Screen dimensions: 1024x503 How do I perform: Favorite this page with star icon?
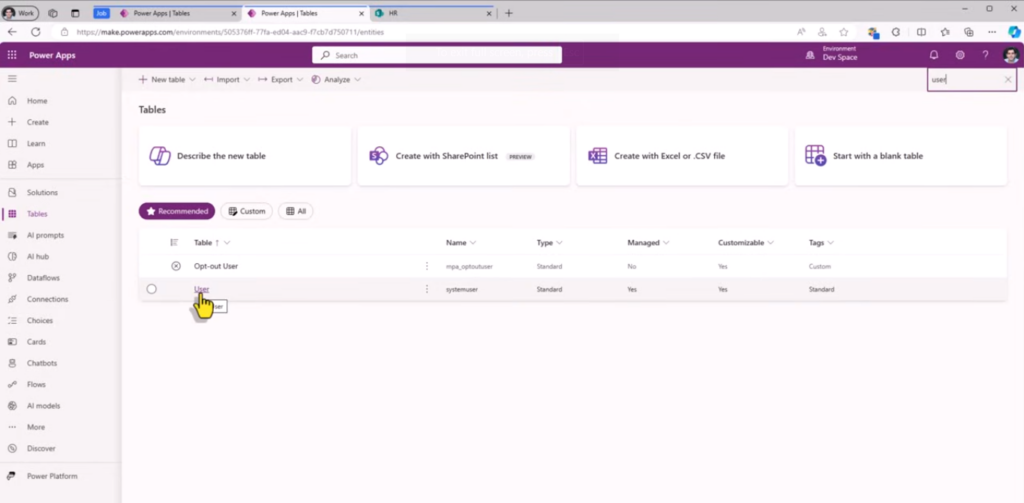point(844,31)
